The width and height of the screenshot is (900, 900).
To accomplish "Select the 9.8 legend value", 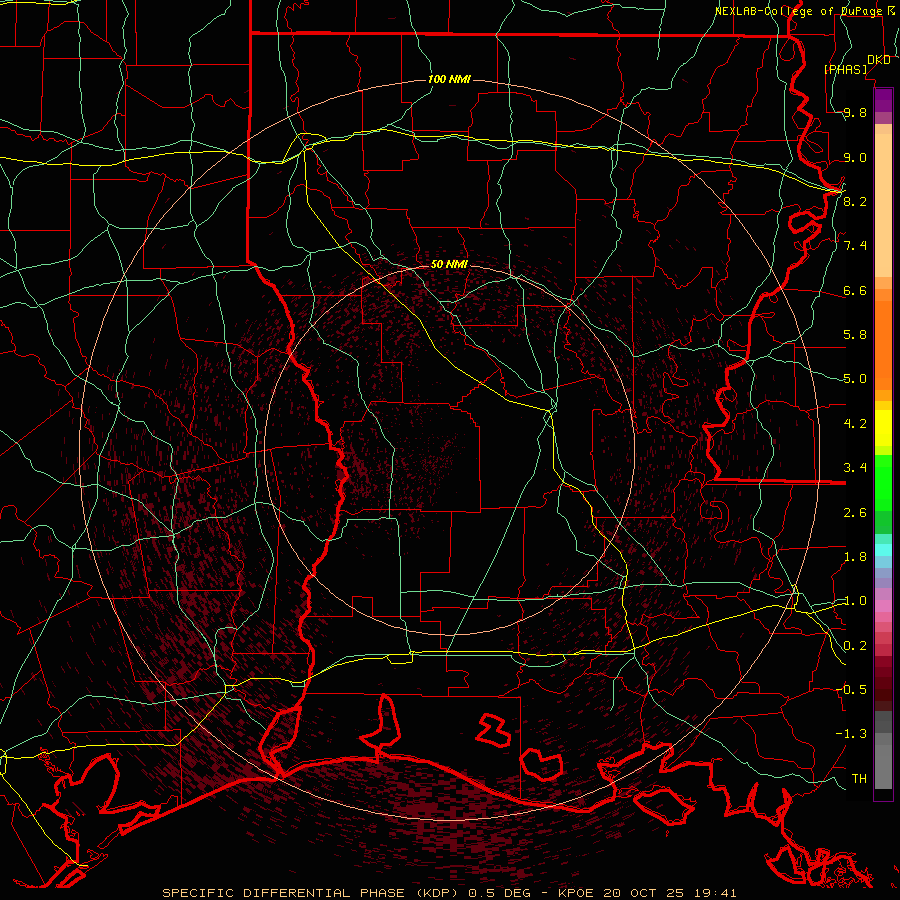I will 855,112.
